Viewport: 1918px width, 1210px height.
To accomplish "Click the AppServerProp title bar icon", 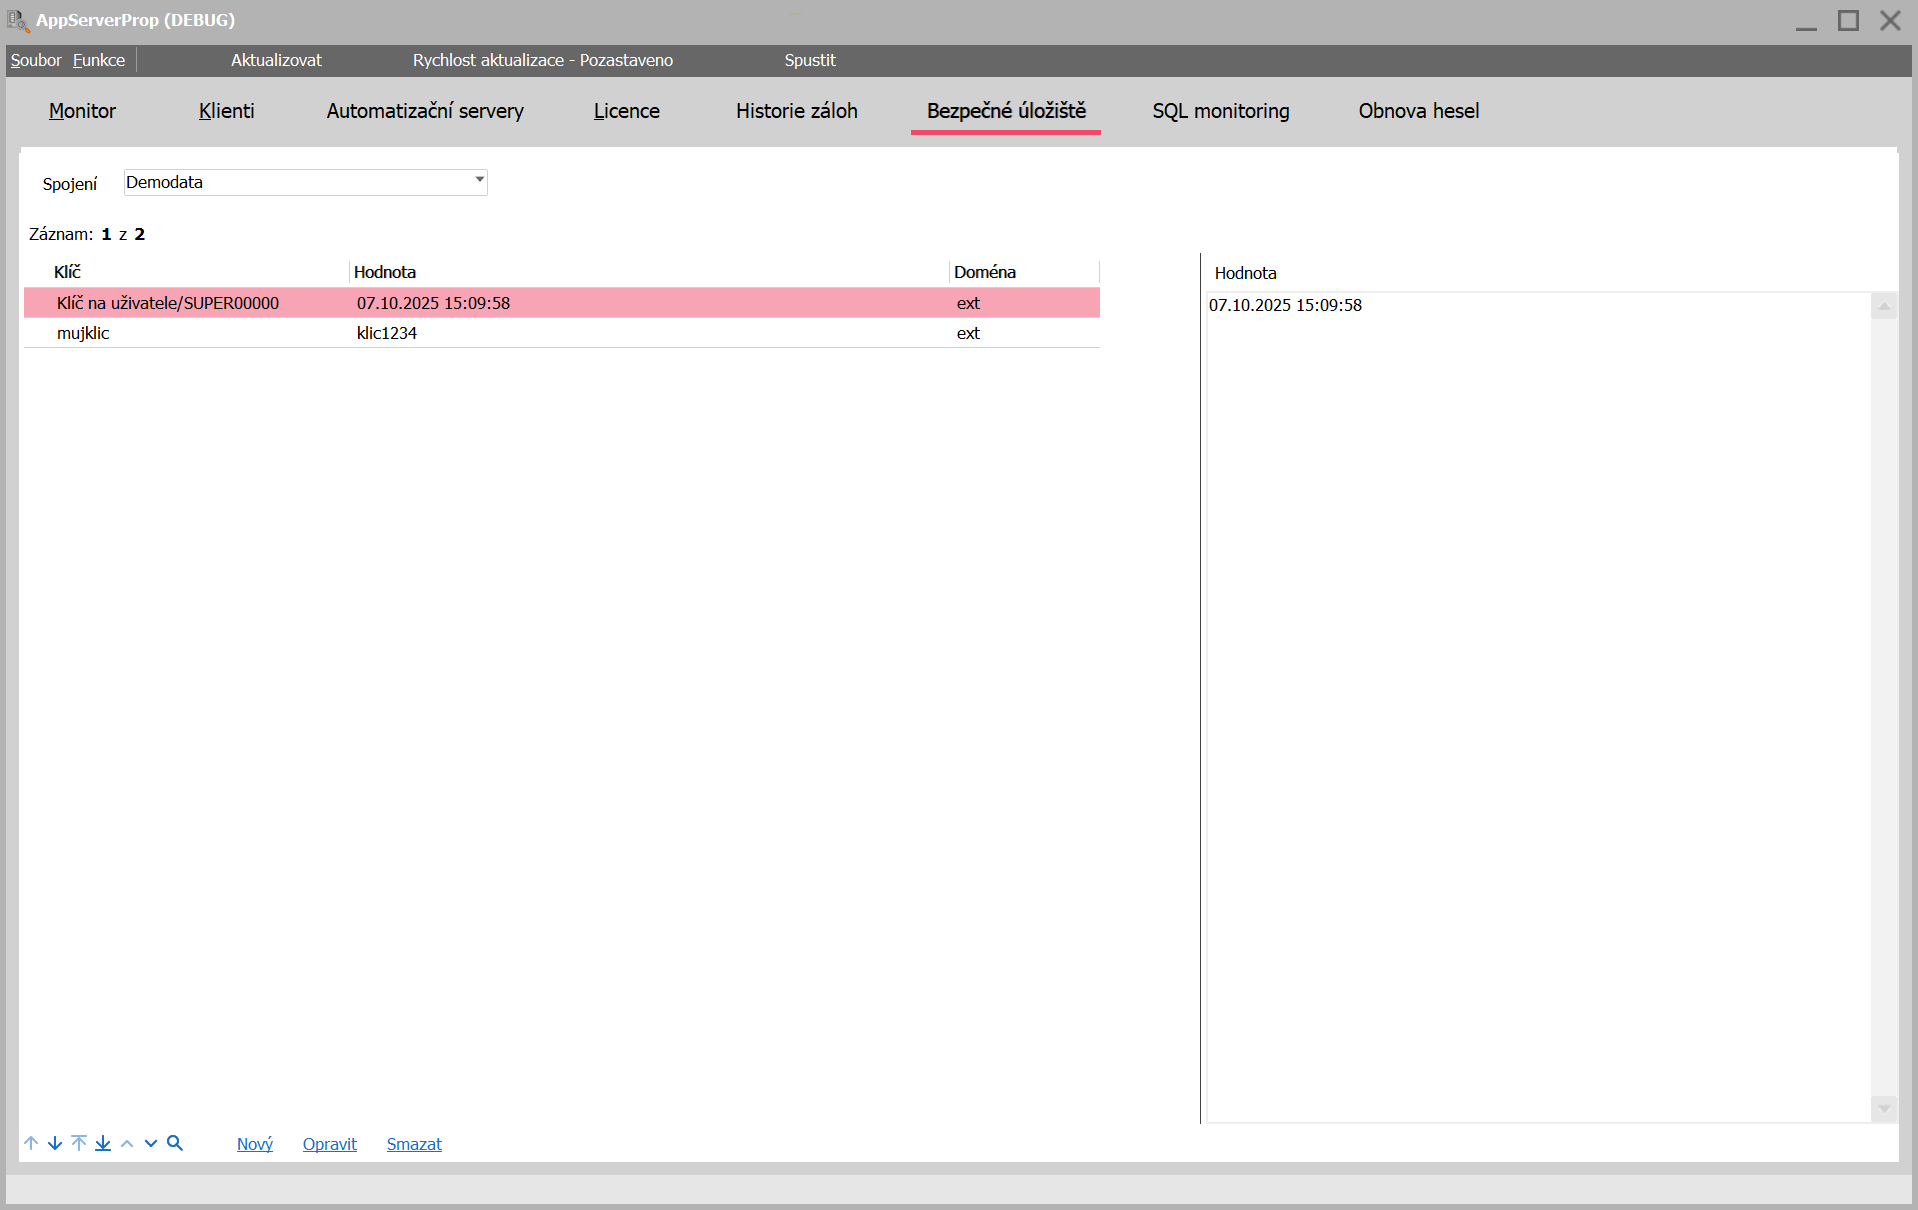I will (18, 20).
